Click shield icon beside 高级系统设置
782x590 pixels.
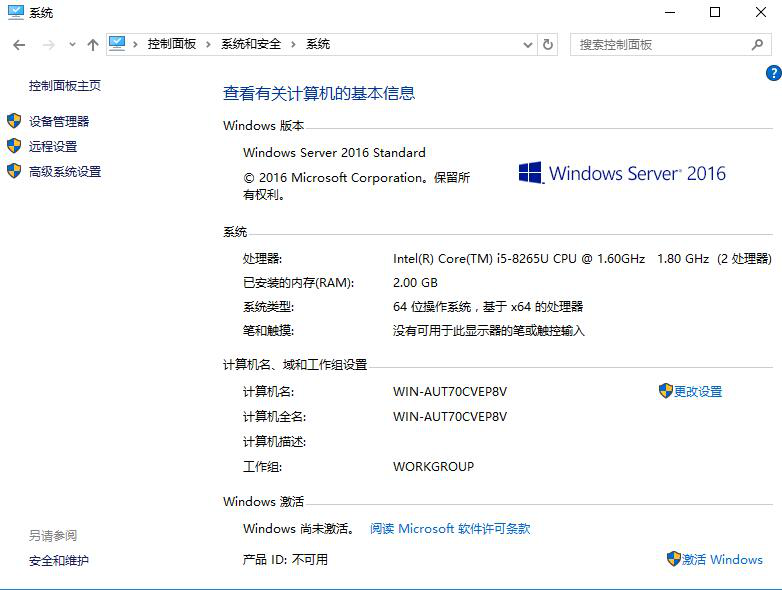pyautogui.click(x=14, y=171)
